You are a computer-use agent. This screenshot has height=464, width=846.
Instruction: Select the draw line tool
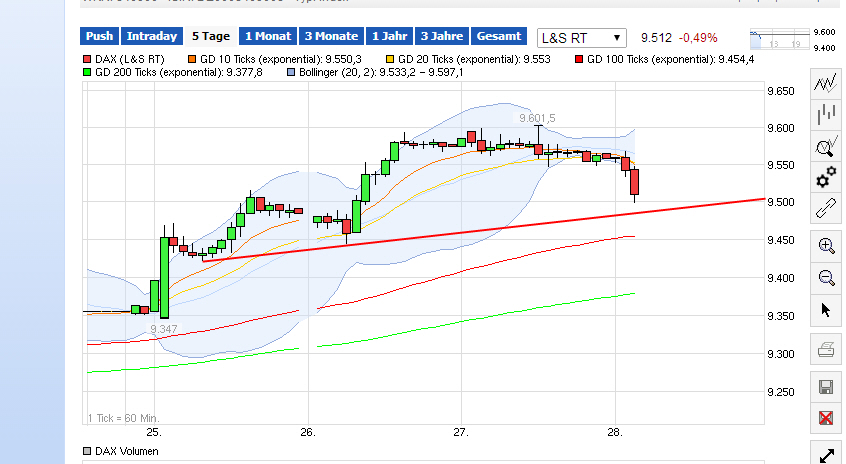[825, 208]
